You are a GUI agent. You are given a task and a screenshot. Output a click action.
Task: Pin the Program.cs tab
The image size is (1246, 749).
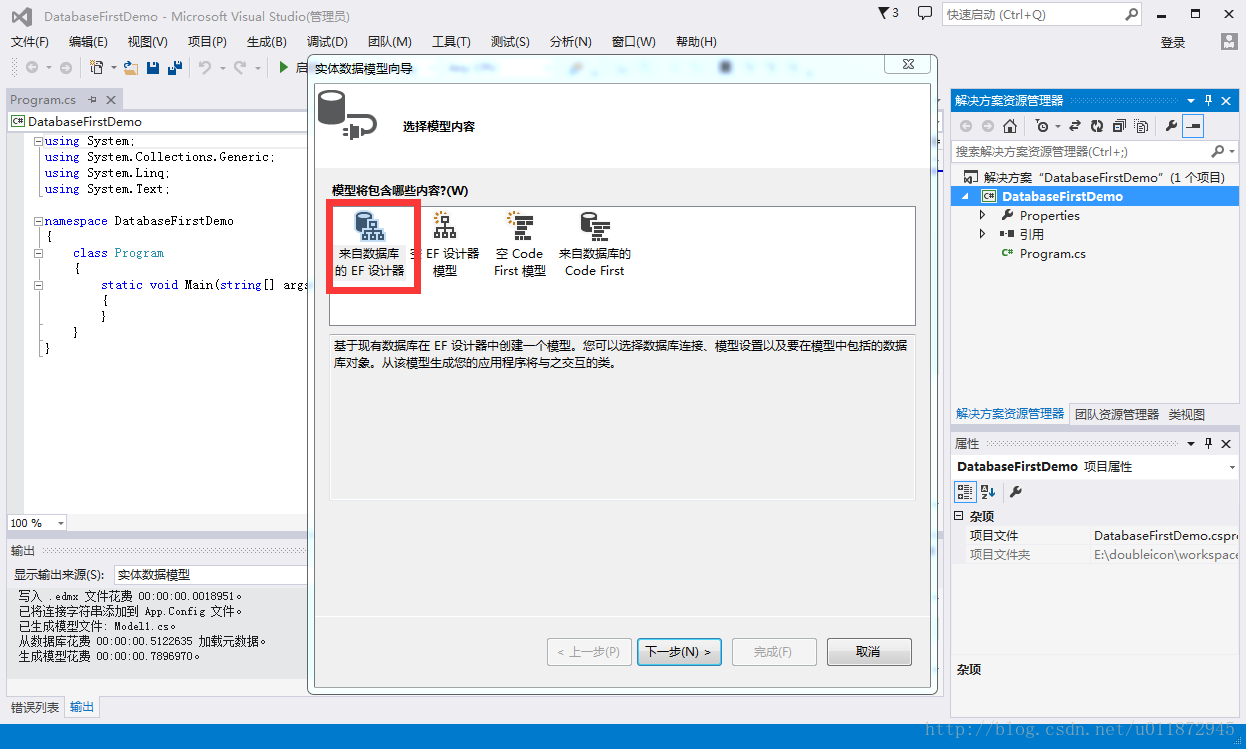click(93, 100)
